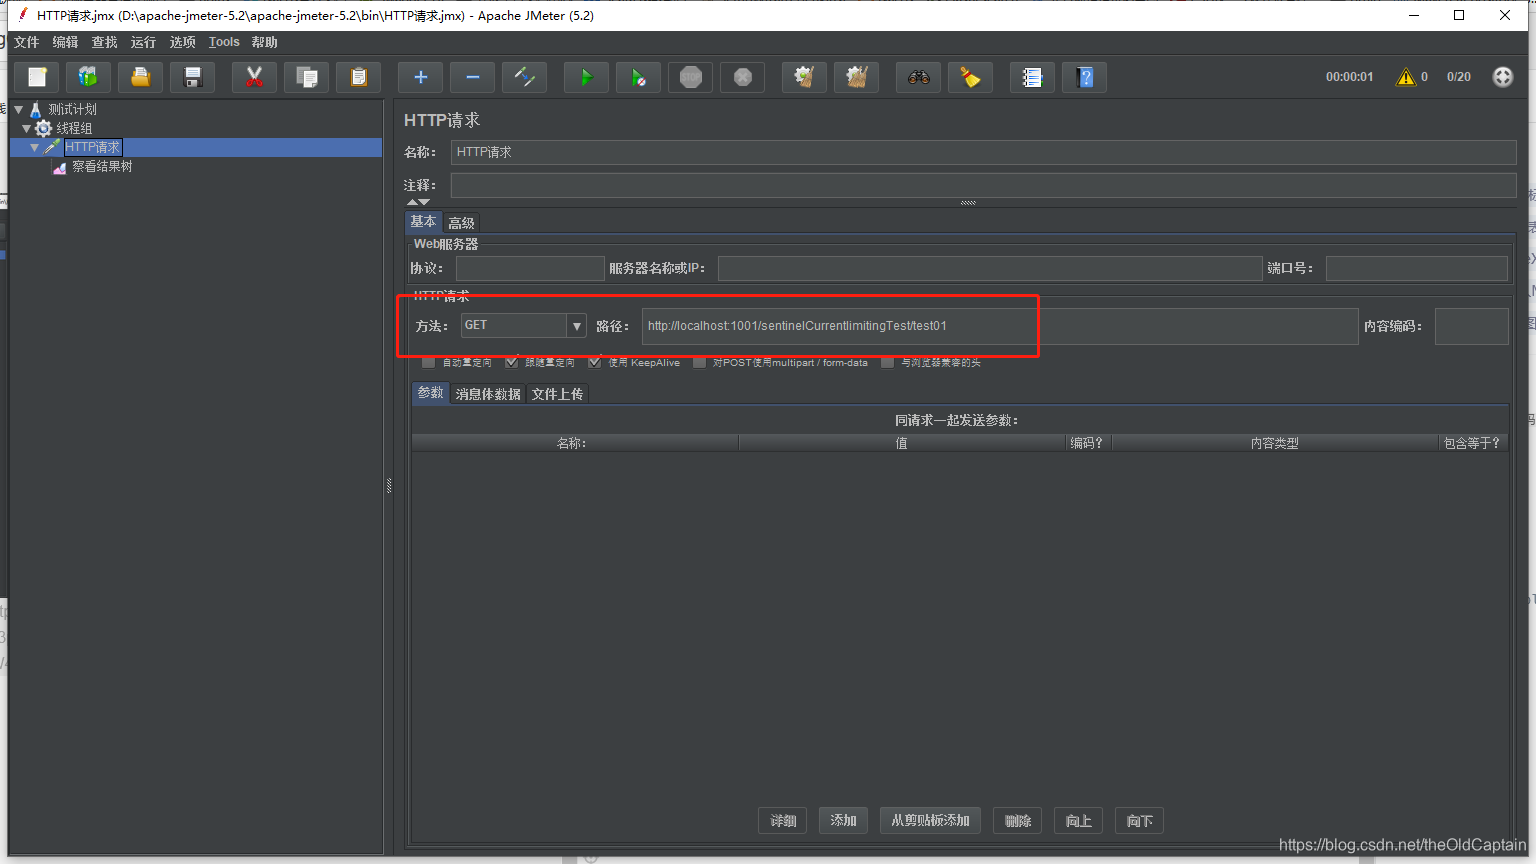Select 察看结果树 in the tree
The height and width of the screenshot is (864, 1536).
[x=102, y=166]
